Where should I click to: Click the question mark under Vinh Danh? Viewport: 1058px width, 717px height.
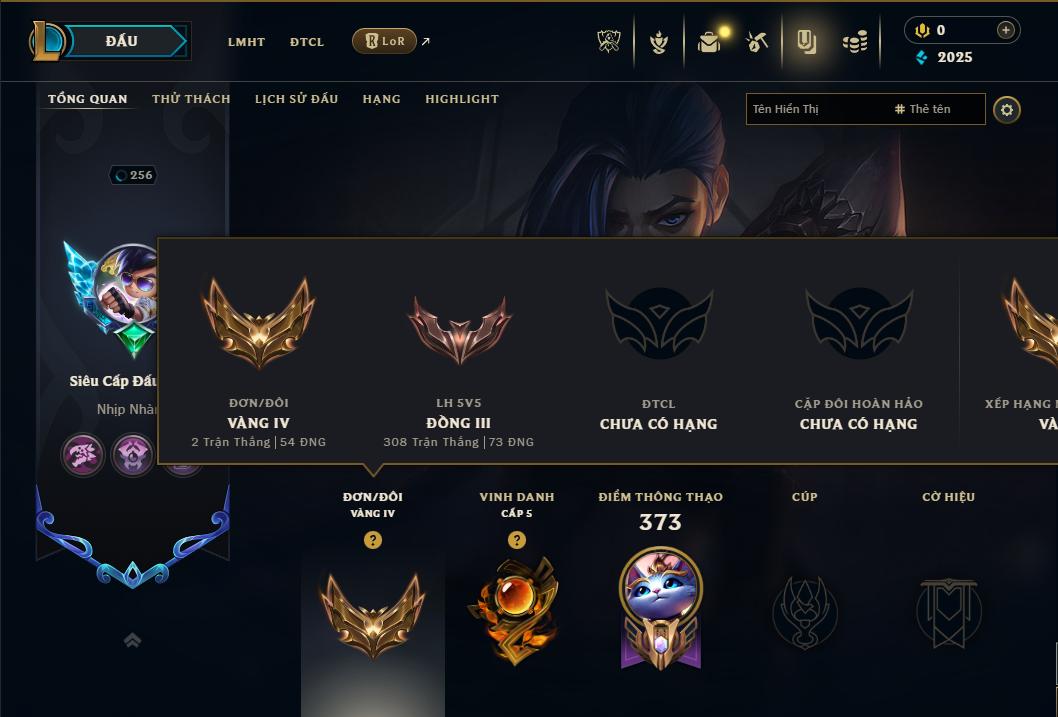click(517, 540)
